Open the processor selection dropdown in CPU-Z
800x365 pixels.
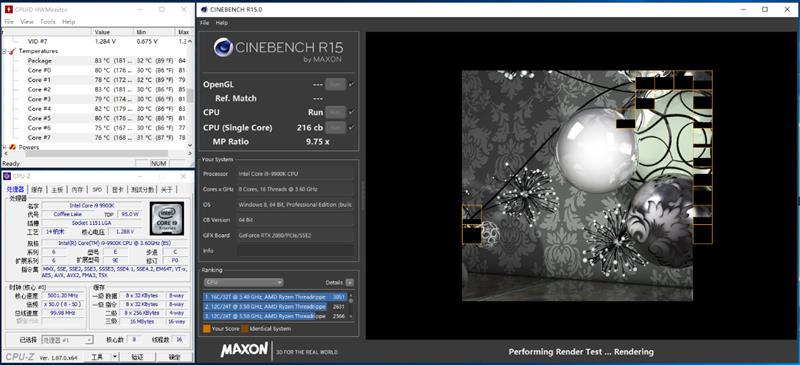point(67,339)
